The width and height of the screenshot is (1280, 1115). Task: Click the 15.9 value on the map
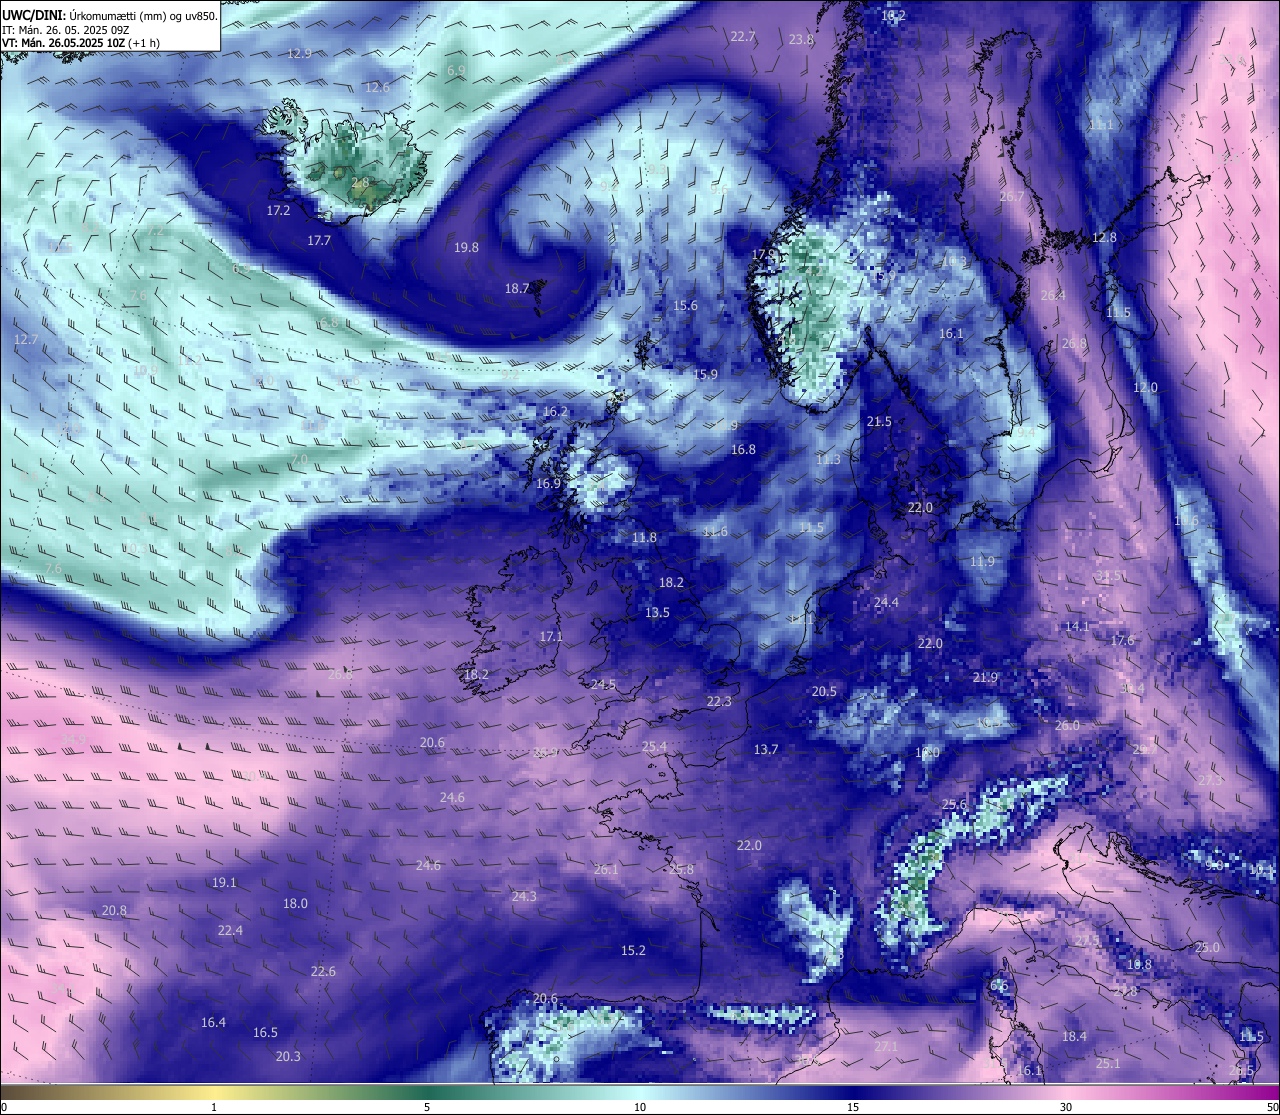[706, 375]
